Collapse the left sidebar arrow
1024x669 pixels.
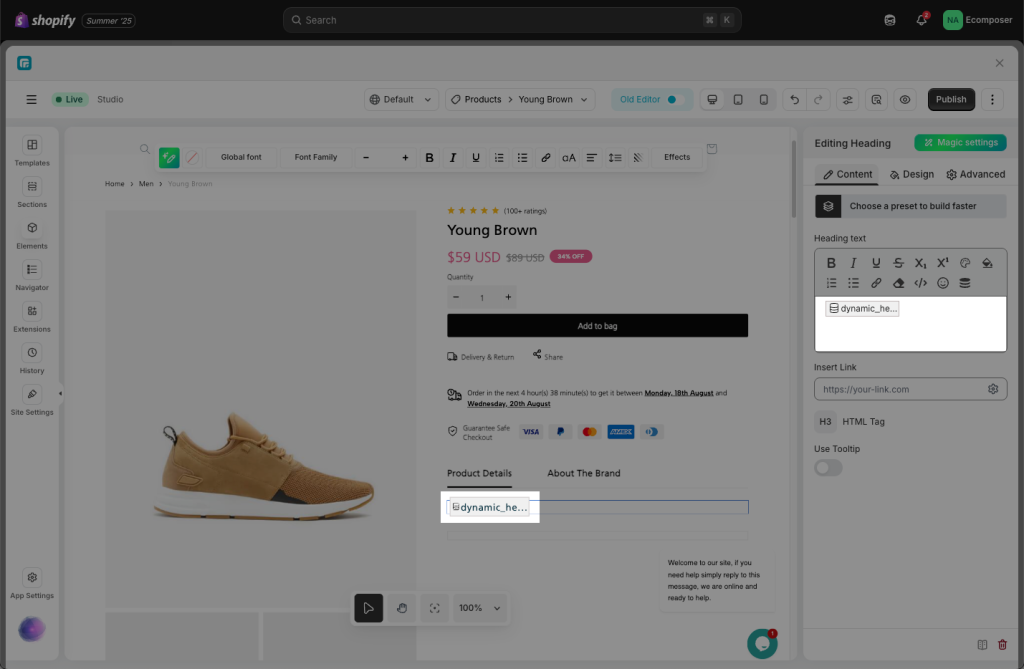coord(60,393)
